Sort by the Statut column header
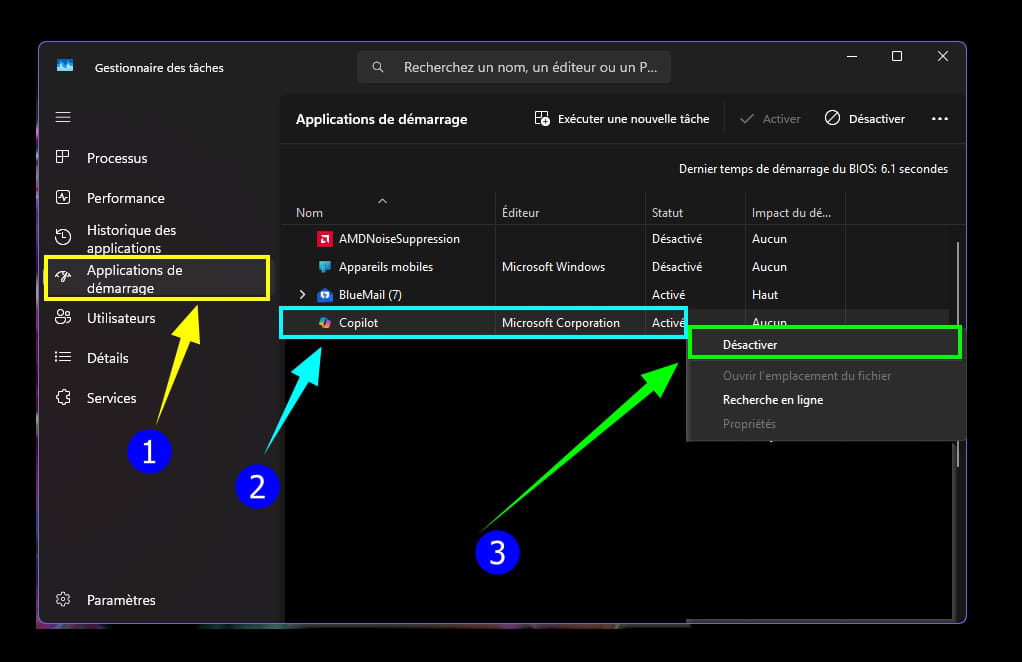 (668, 213)
